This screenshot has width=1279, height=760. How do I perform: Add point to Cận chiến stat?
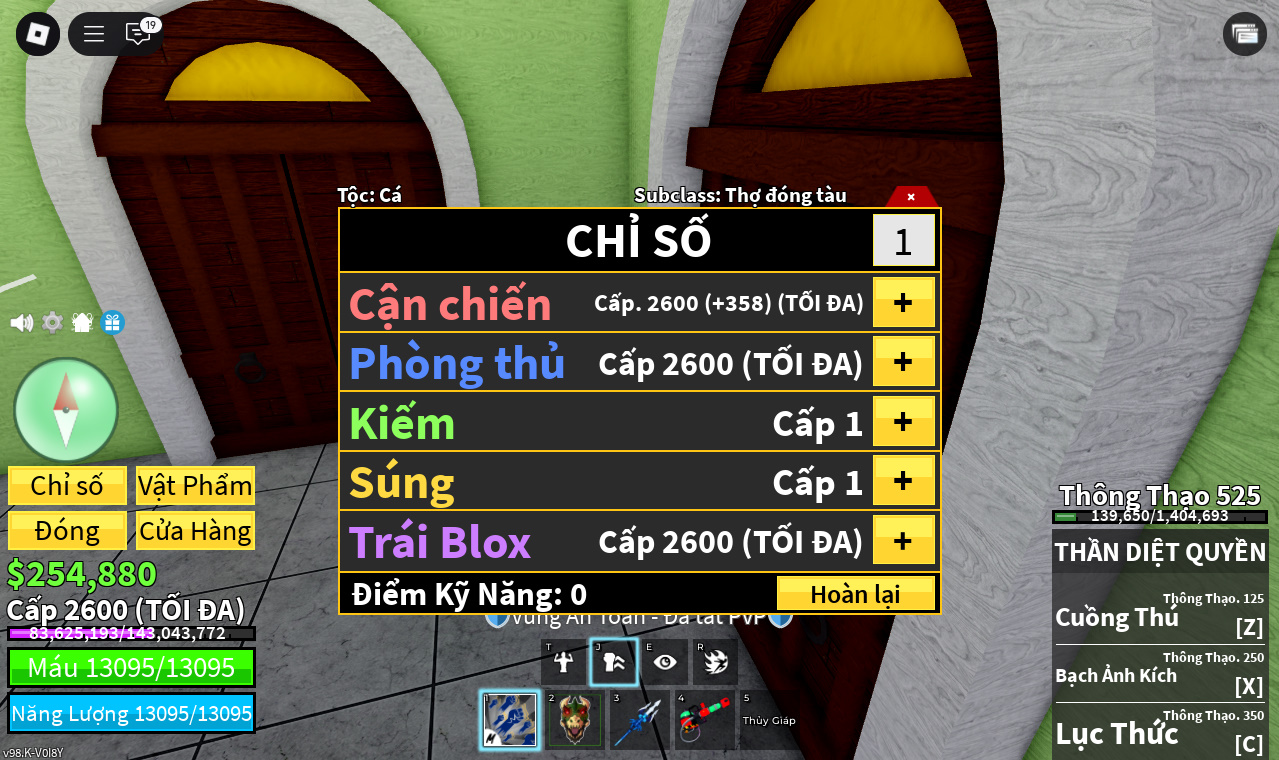click(904, 302)
